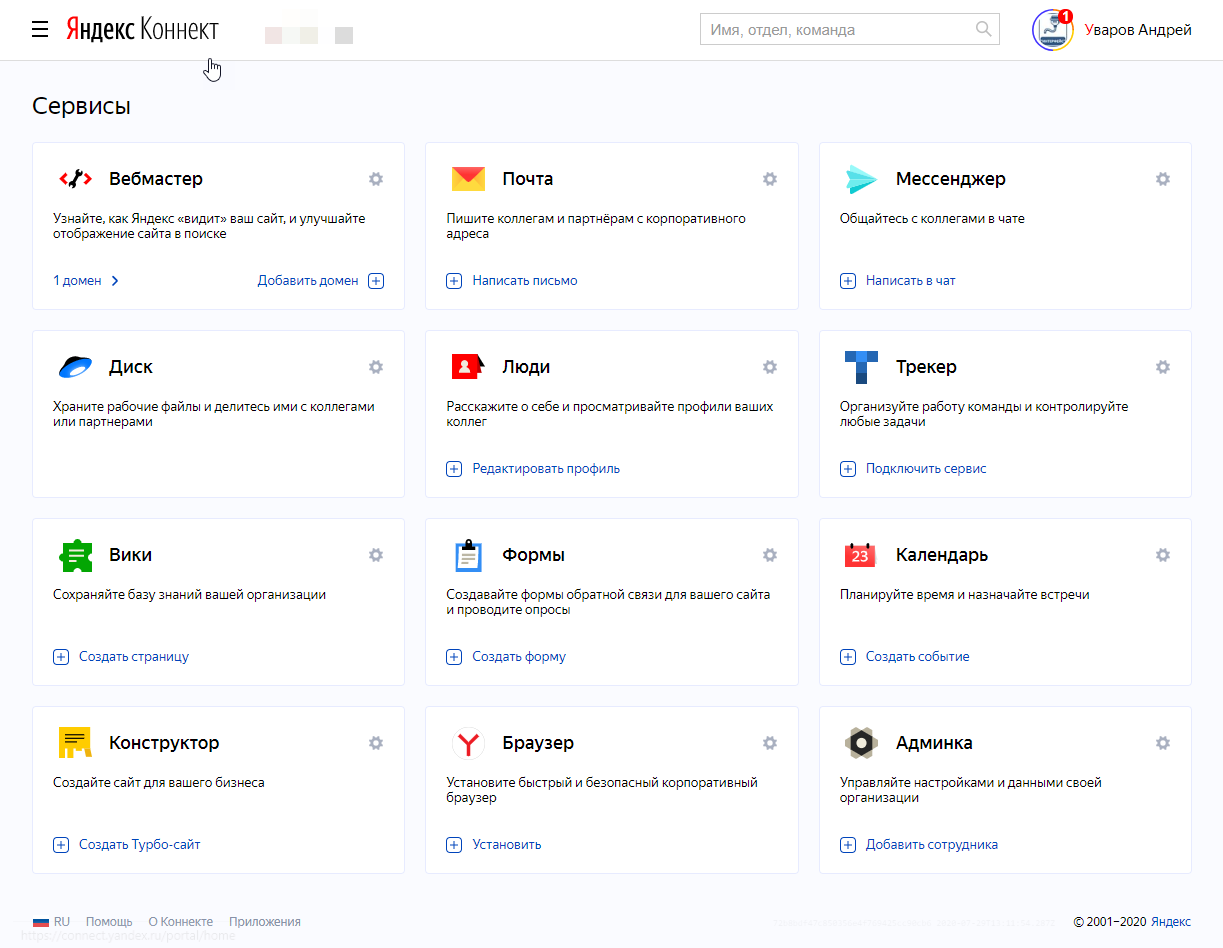Open settings gear of Трекер card
This screenshot has height=948, width=1223.
(x=1163, y=367)
